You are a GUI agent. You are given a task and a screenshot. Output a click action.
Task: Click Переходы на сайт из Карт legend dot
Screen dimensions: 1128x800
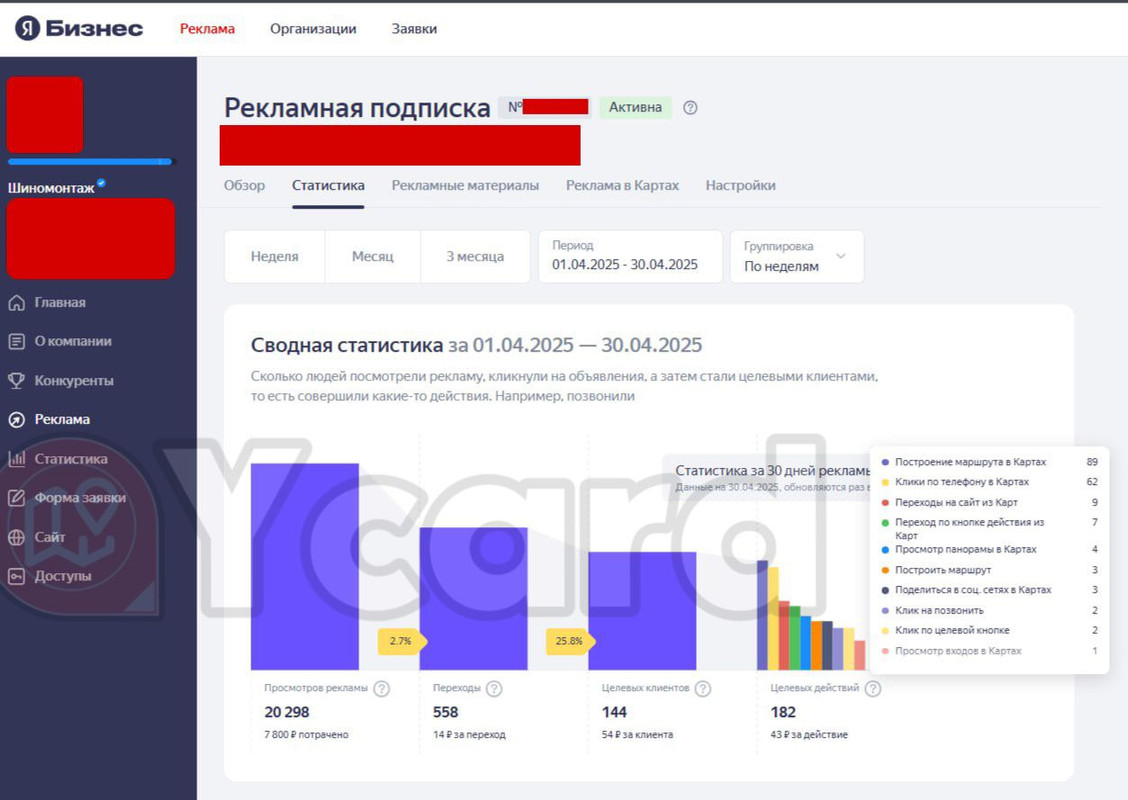point(886,503)
